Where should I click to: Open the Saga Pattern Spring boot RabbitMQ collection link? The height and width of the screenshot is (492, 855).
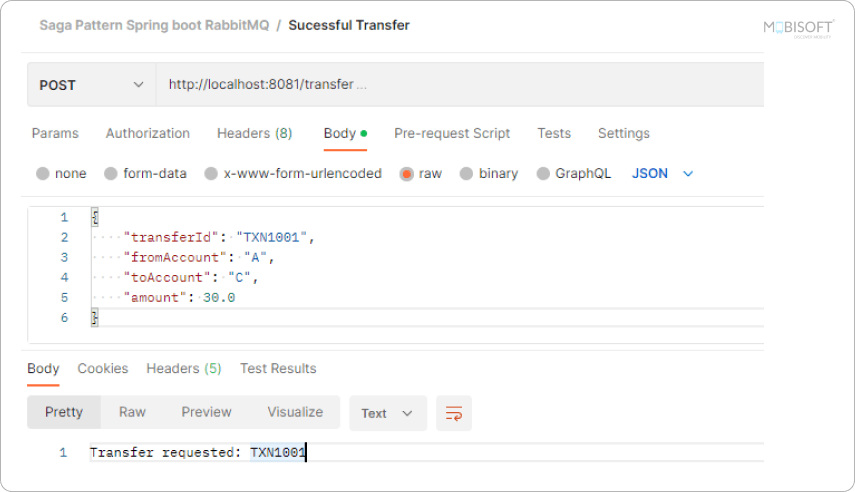coord(154,26)
